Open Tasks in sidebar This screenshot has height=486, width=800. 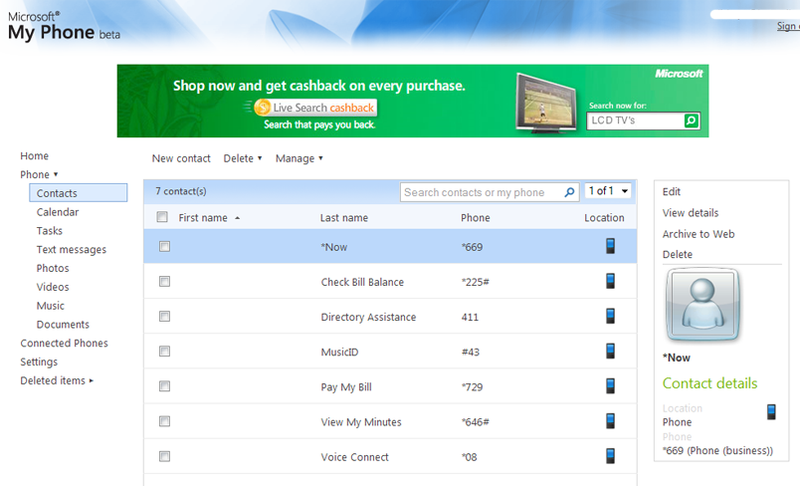point(49,231)
